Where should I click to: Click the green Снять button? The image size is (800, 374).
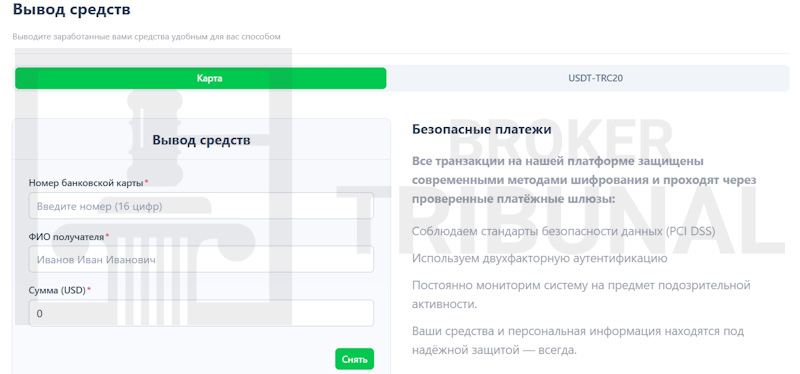[354, 359]
